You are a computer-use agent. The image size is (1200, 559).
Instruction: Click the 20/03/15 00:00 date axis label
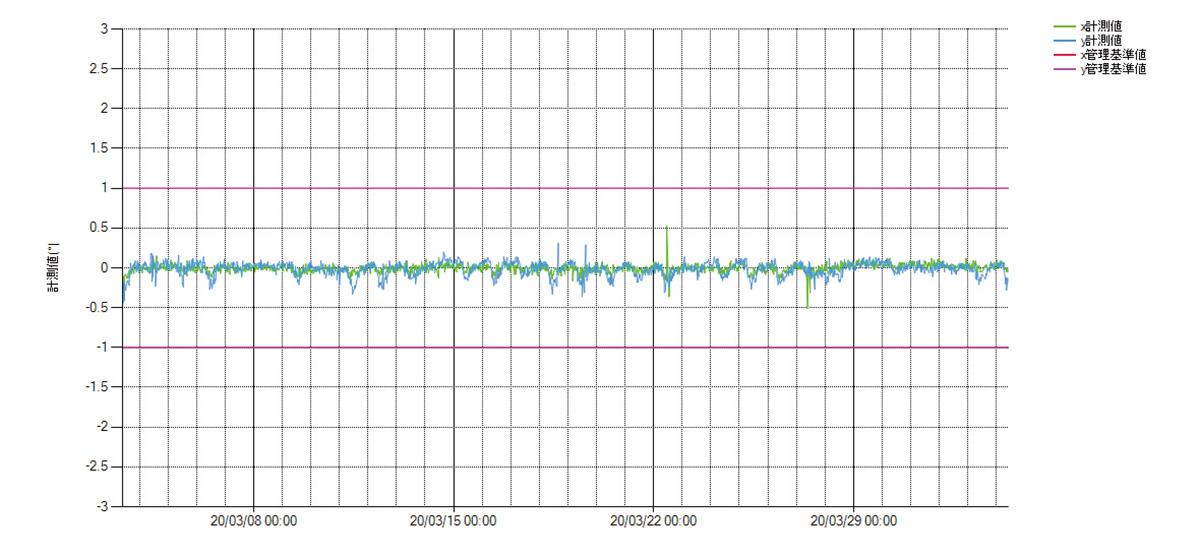point(454,521)
